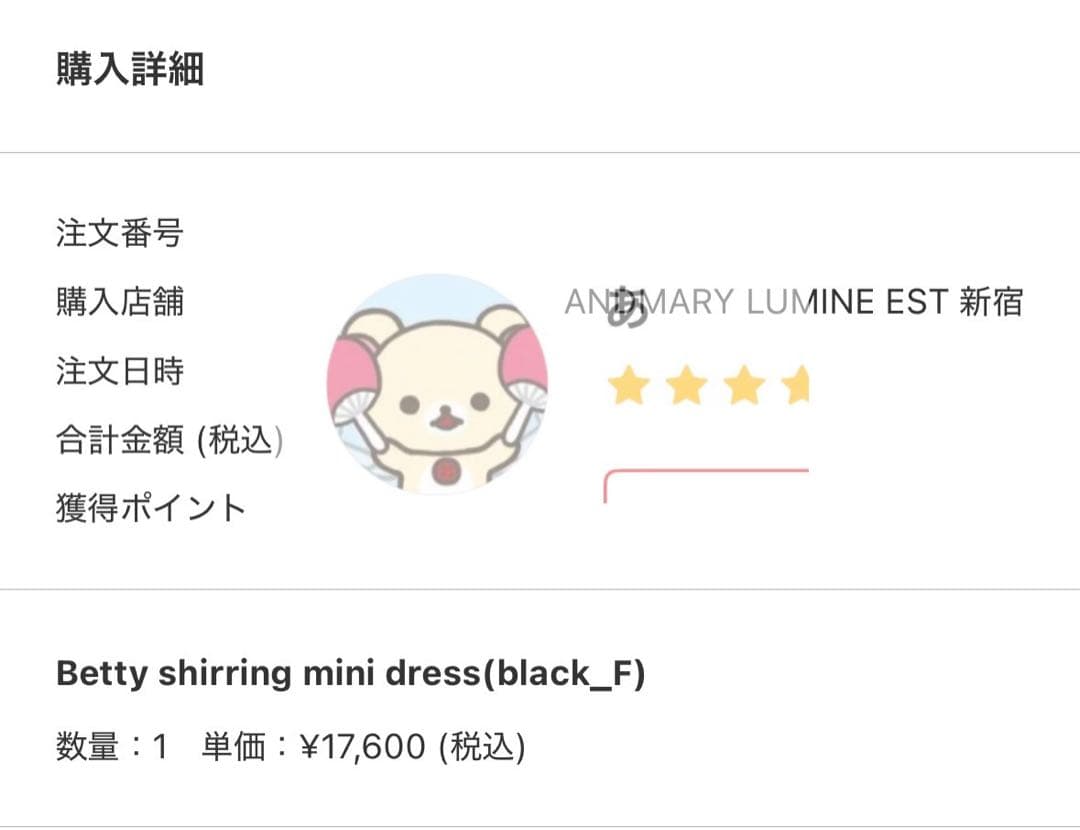Select the 合計金額 (税込) row

[168, 439]
